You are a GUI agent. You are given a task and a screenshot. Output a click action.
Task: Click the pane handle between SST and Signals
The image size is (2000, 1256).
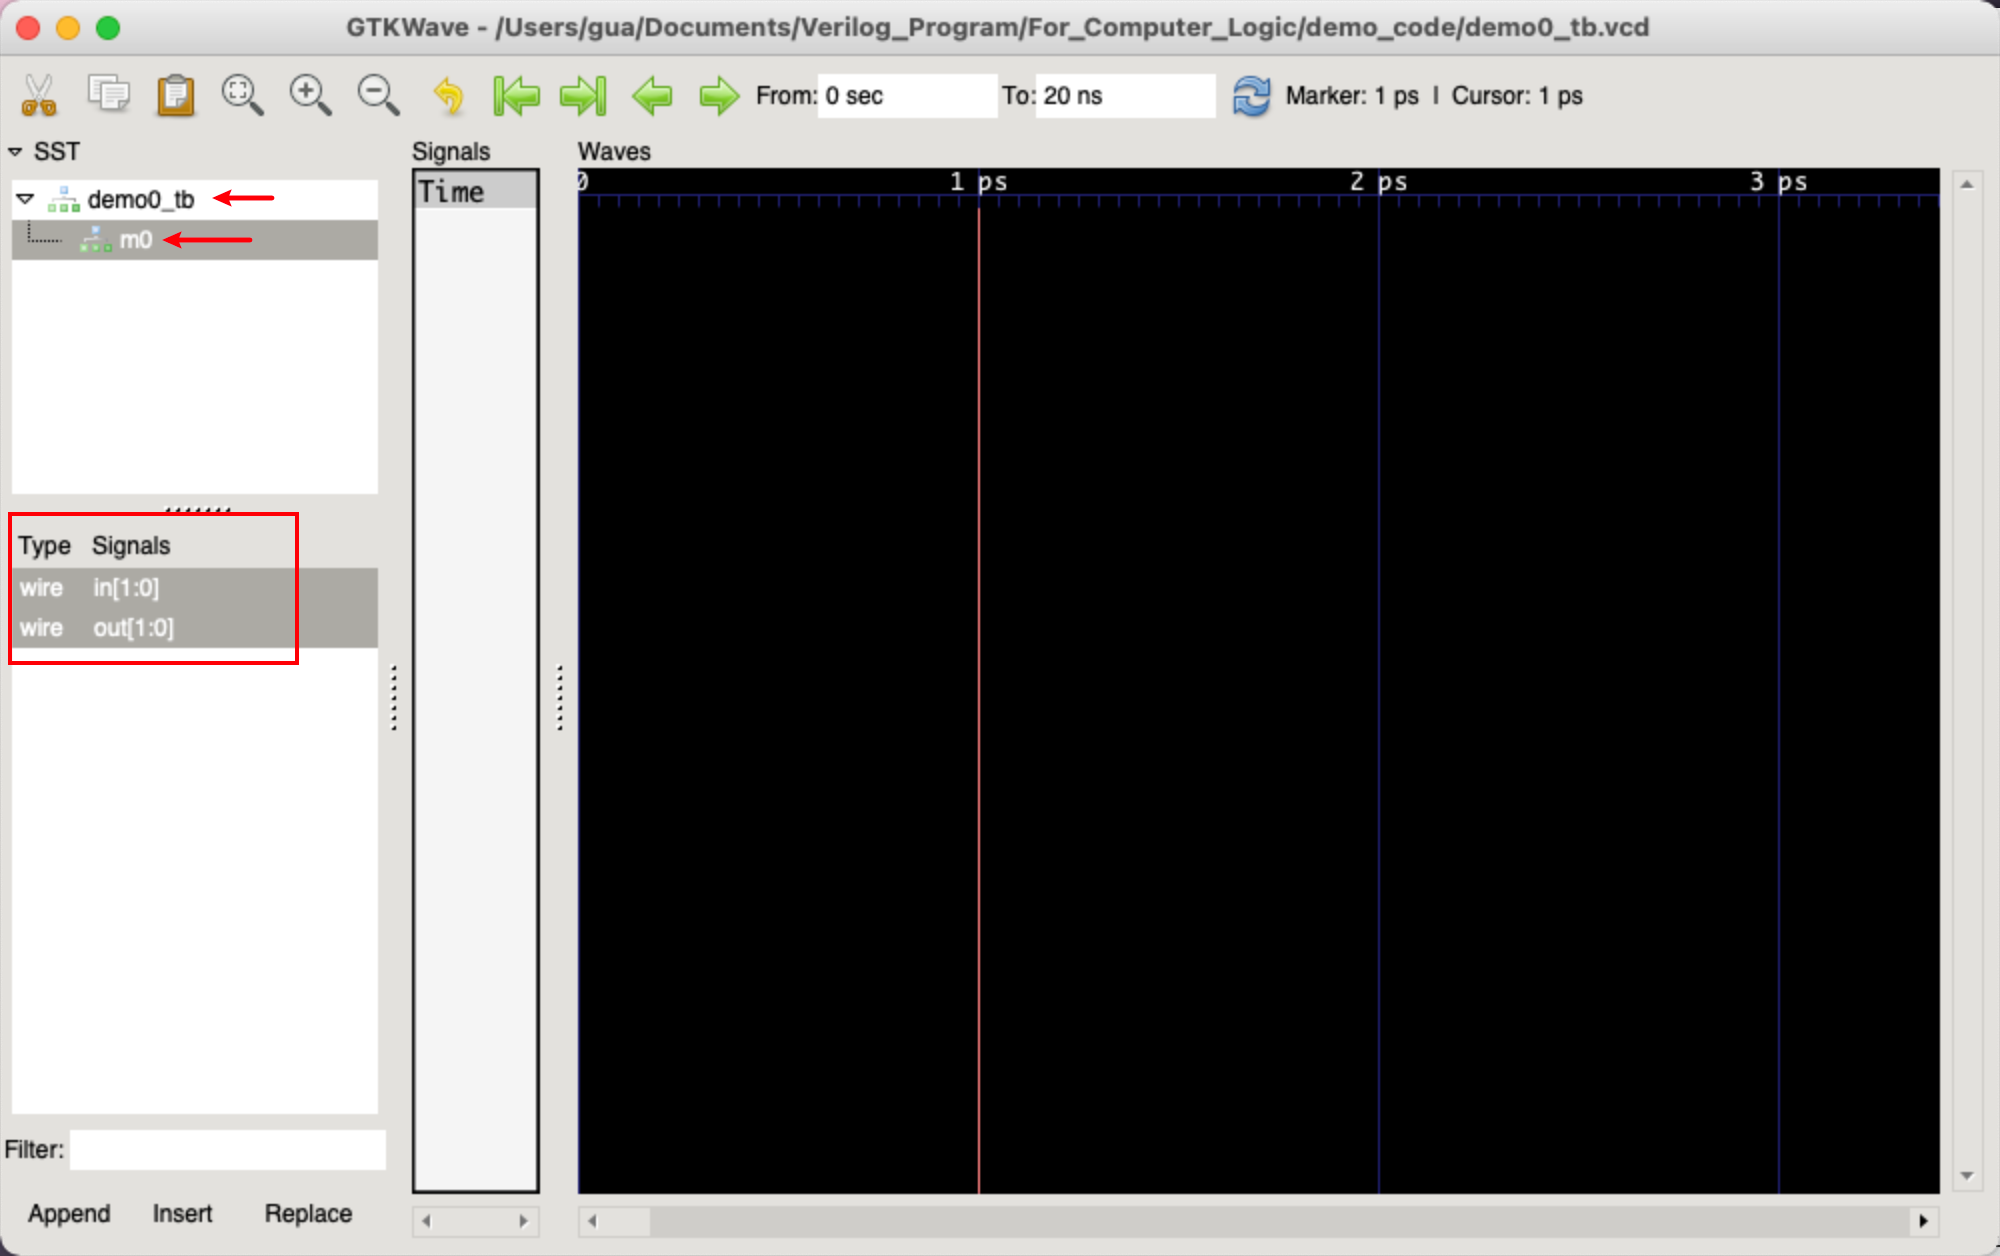[x=394, y=697]
